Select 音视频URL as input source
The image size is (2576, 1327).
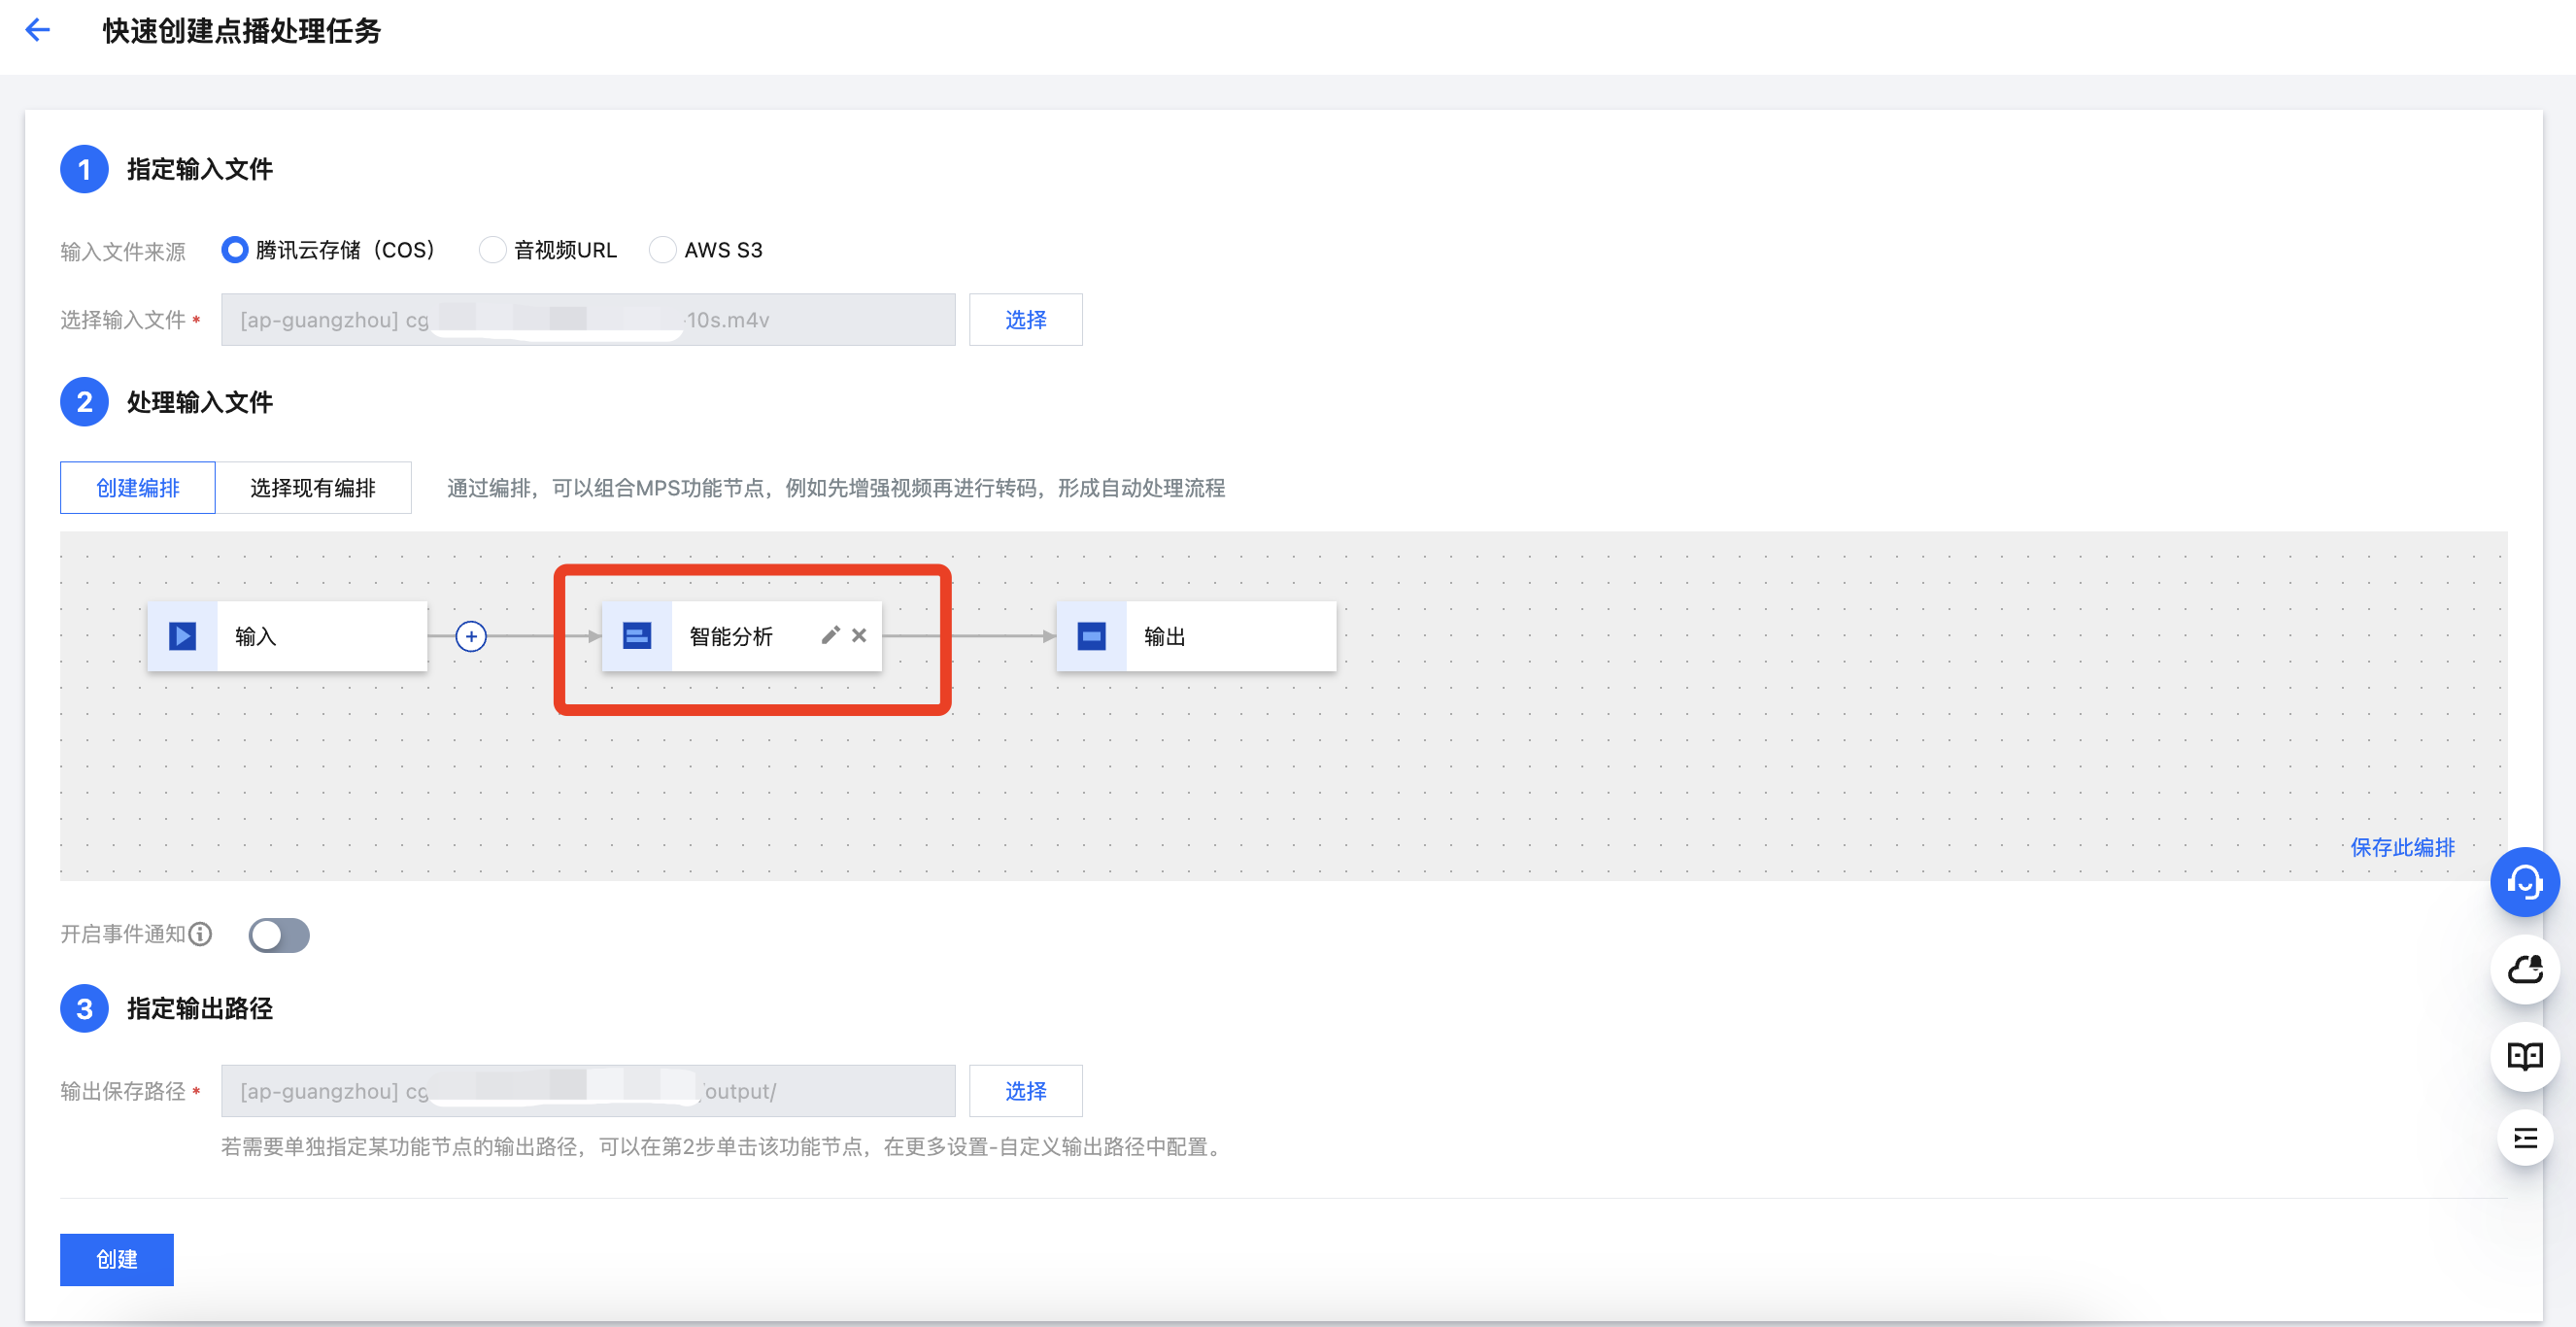pyautogui.click(x=492, y=250)
